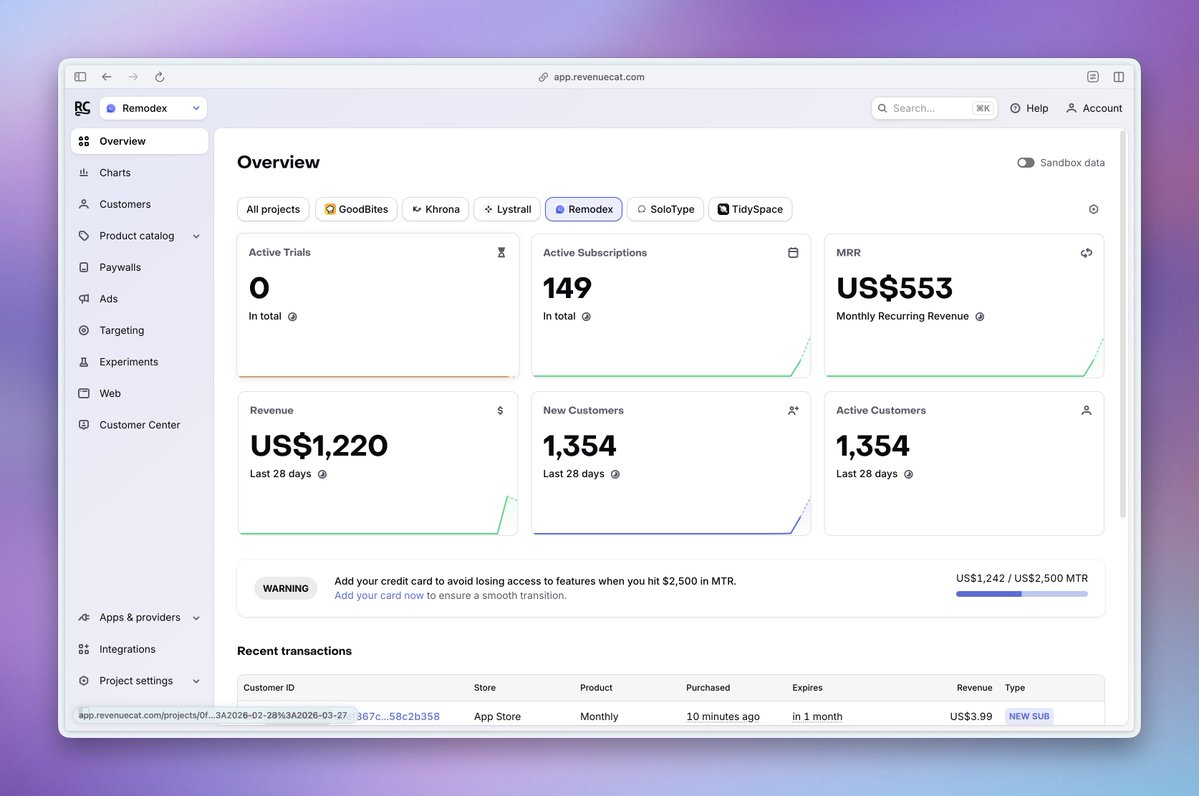1199x796 pixels.
Task: Click the MRR recurring arrows icon
Action: 1087,252
